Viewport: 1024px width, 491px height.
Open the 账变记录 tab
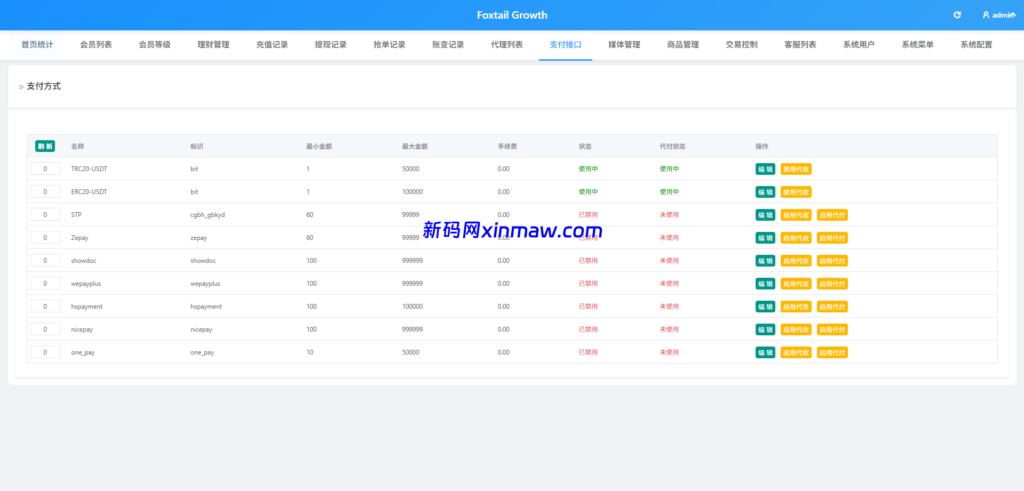click(448, 45)
